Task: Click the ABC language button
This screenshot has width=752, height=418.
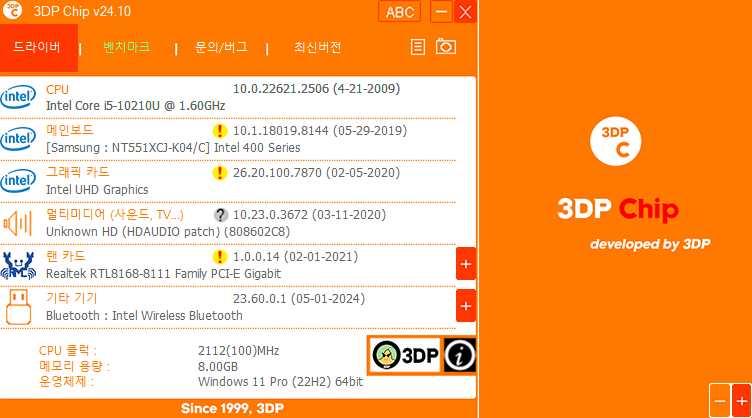Action: pyautogui.click(x=400, y=12)
